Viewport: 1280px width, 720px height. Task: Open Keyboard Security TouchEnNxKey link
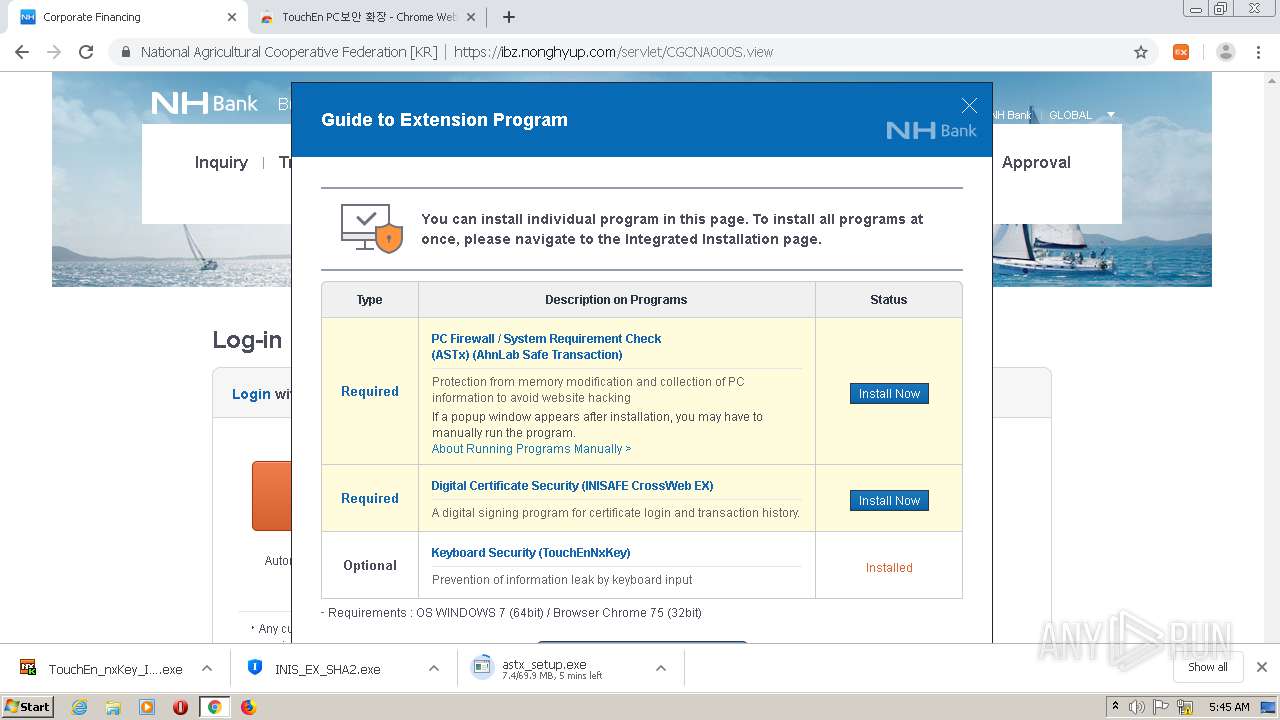click(530, 553)
